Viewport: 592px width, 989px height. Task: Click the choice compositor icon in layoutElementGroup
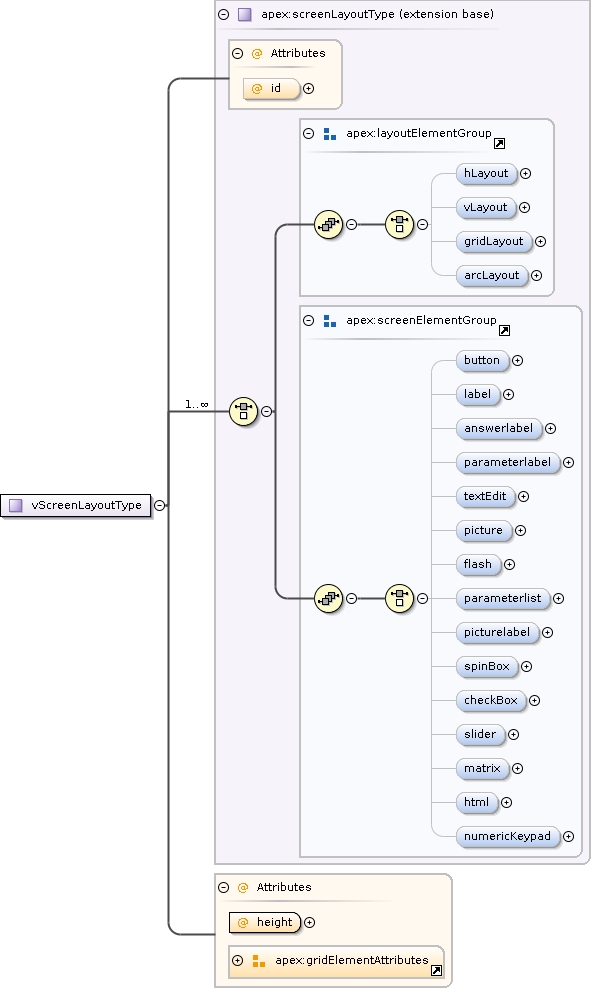click(399, 225)
